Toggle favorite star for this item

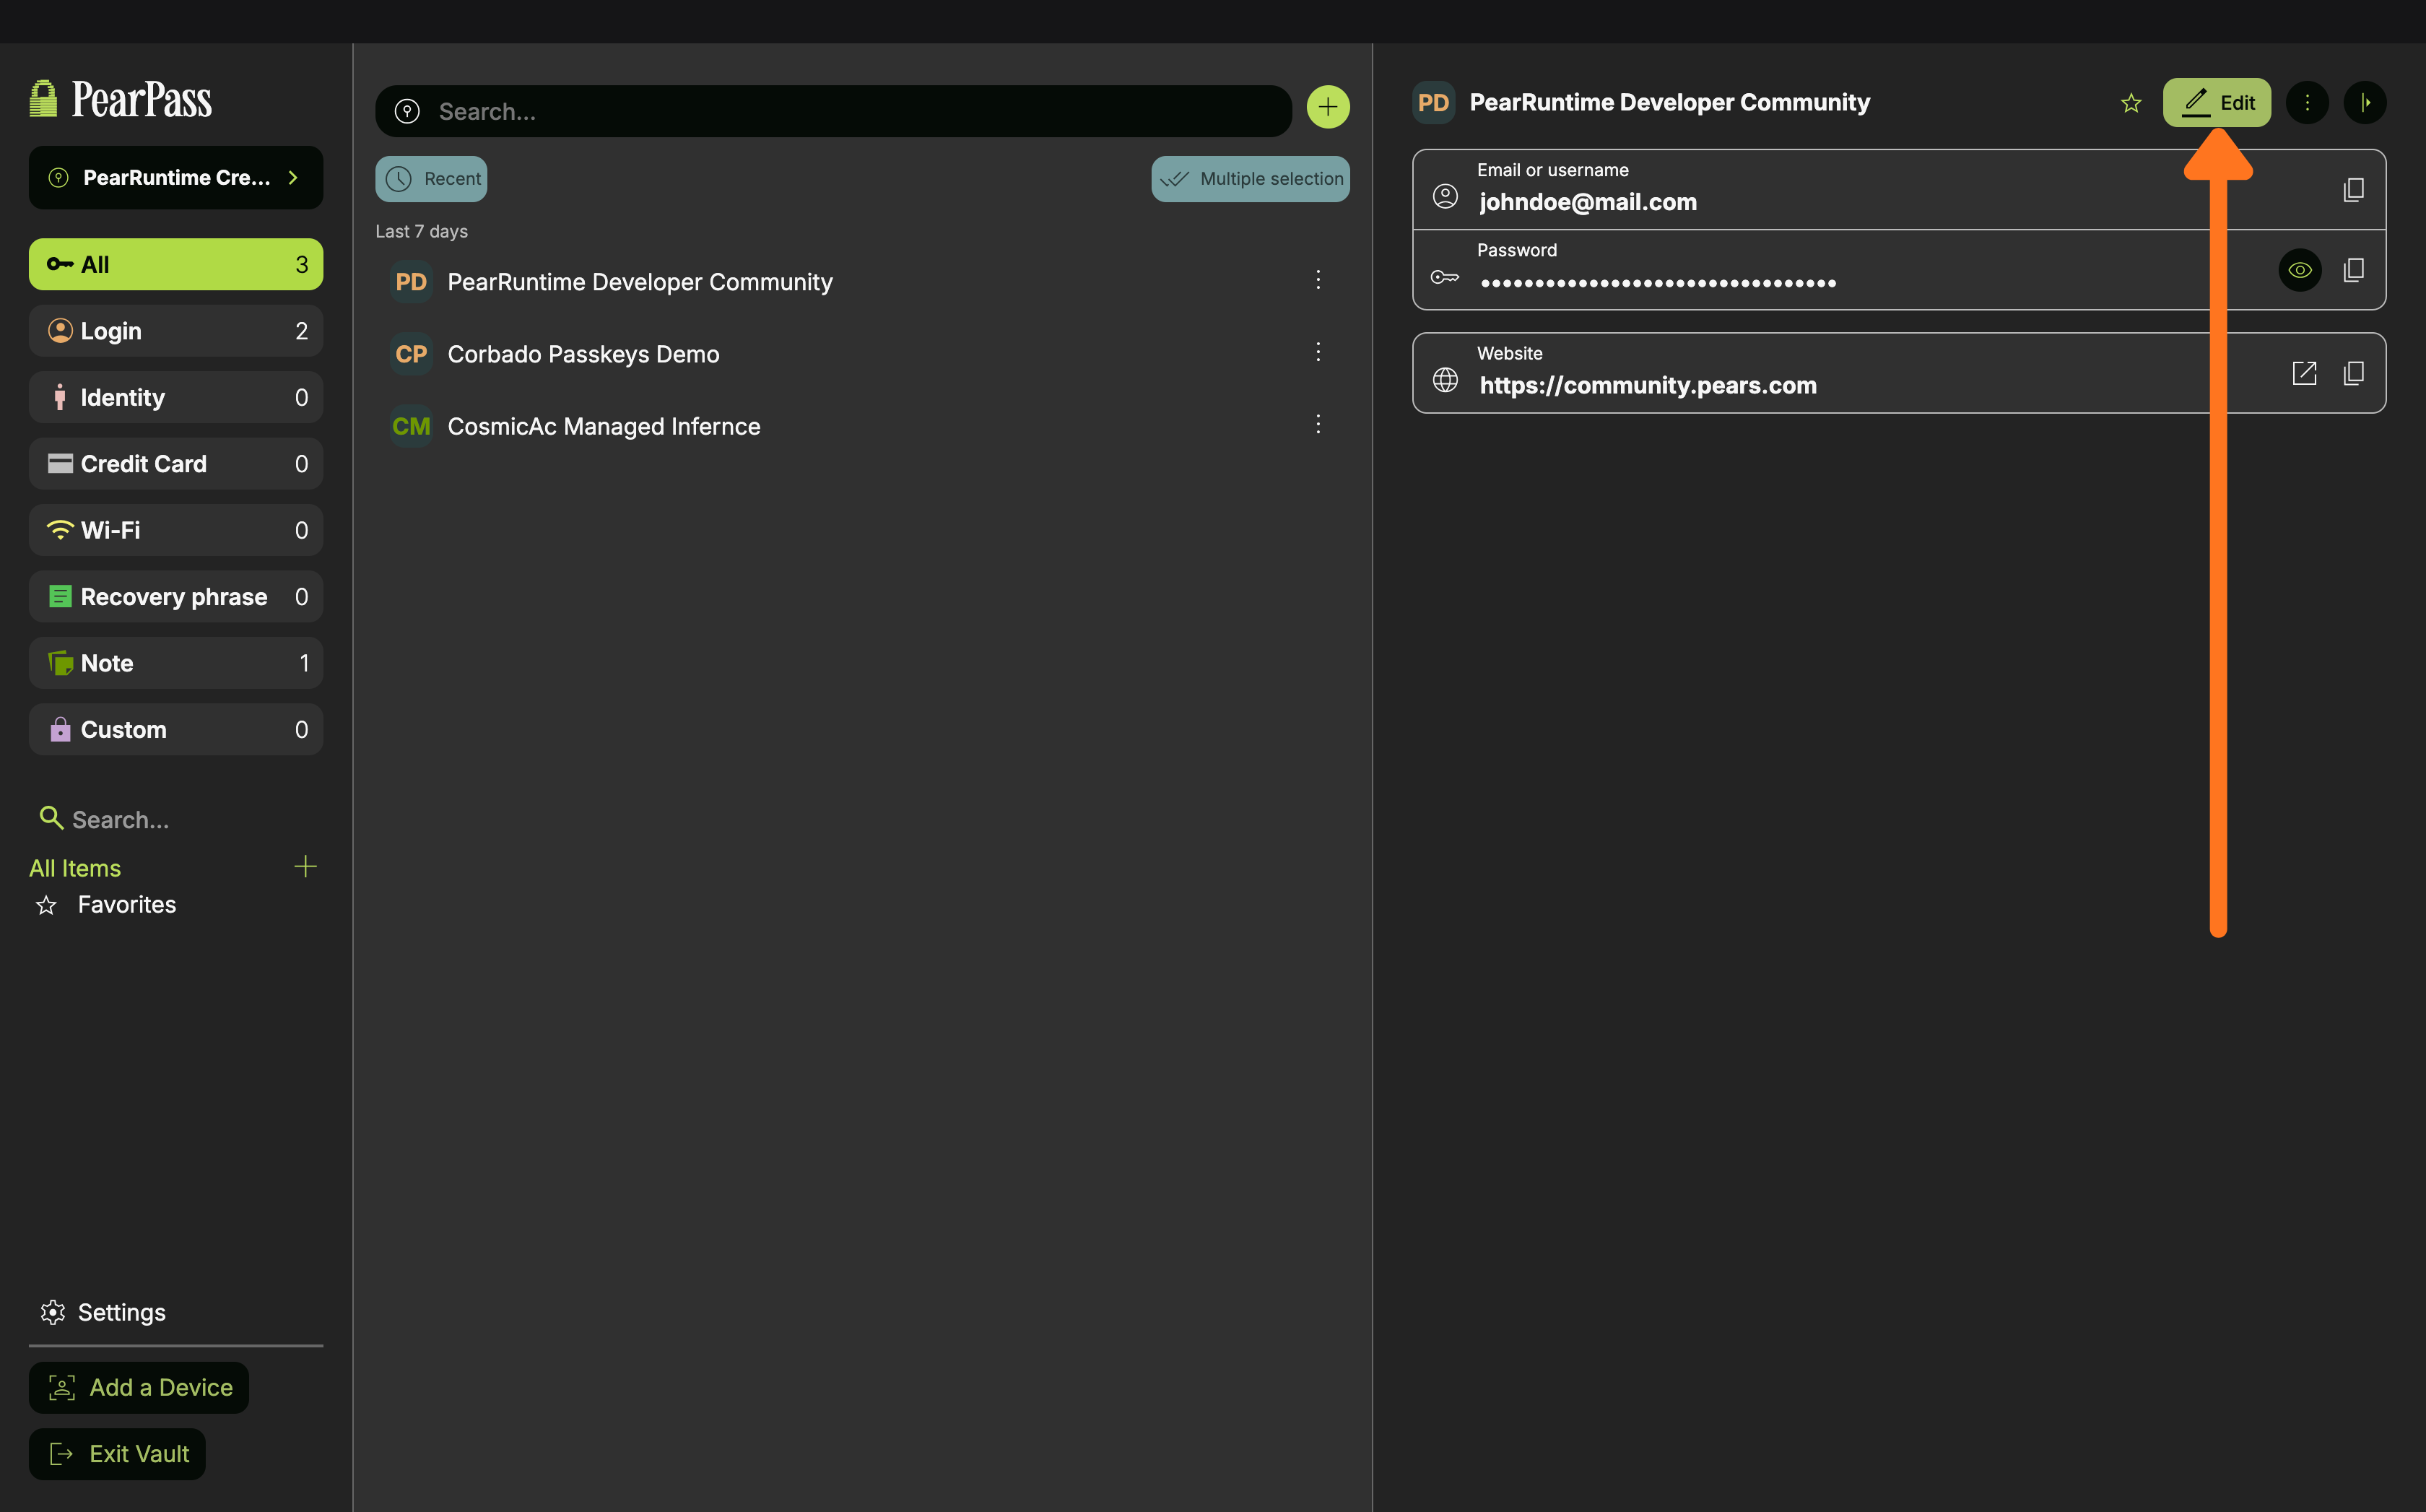tap(2131, 103)
